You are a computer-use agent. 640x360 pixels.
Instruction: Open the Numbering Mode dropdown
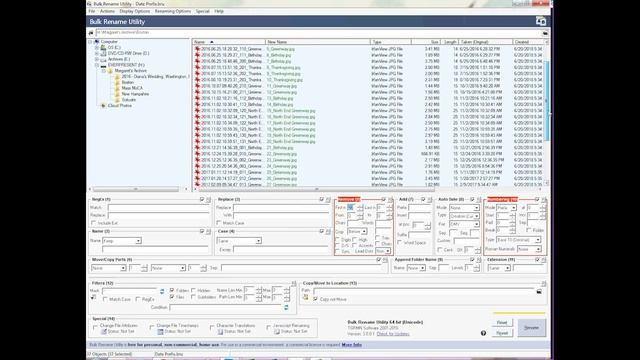(x=507, y=208)
